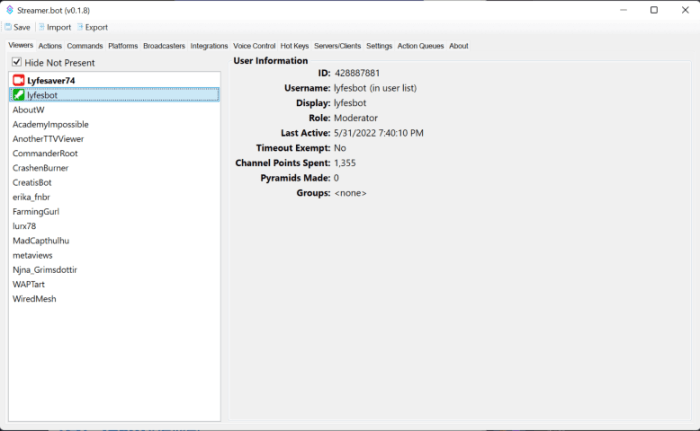Close the Streamer.bot window
700x431 pixels.
tap(685, 10)
